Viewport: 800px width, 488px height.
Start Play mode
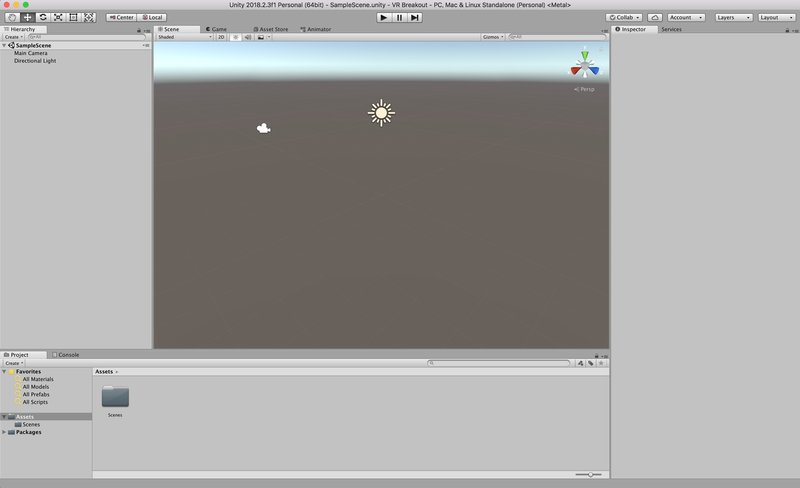coord(384,17)
